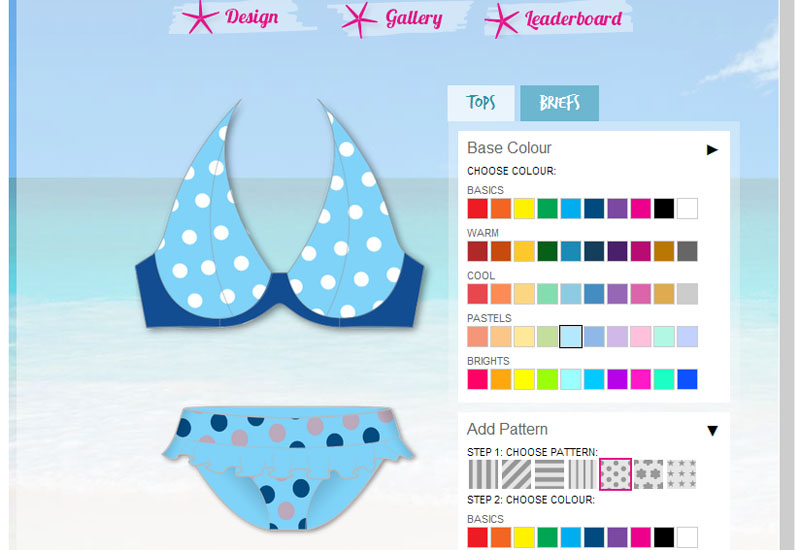Switch to the Briefs tab
Image resolution: width=800 pixels, height=550 pixels.
559,103
